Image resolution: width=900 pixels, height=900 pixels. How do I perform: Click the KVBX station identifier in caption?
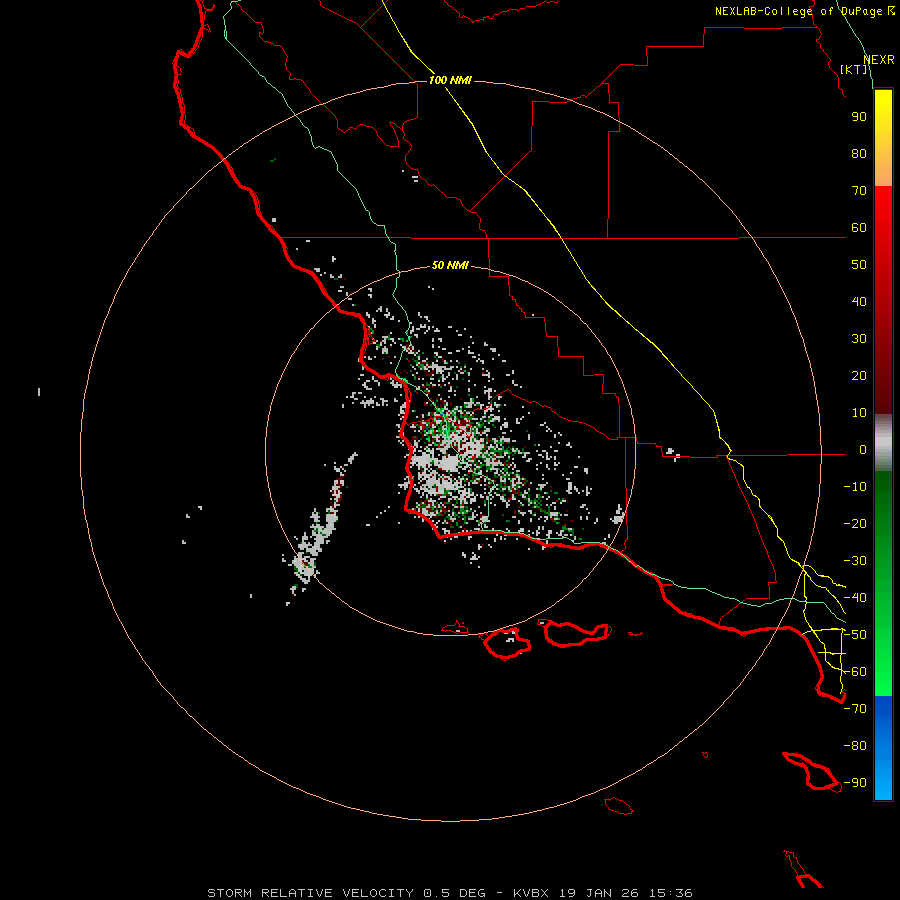tap(531, 893)
